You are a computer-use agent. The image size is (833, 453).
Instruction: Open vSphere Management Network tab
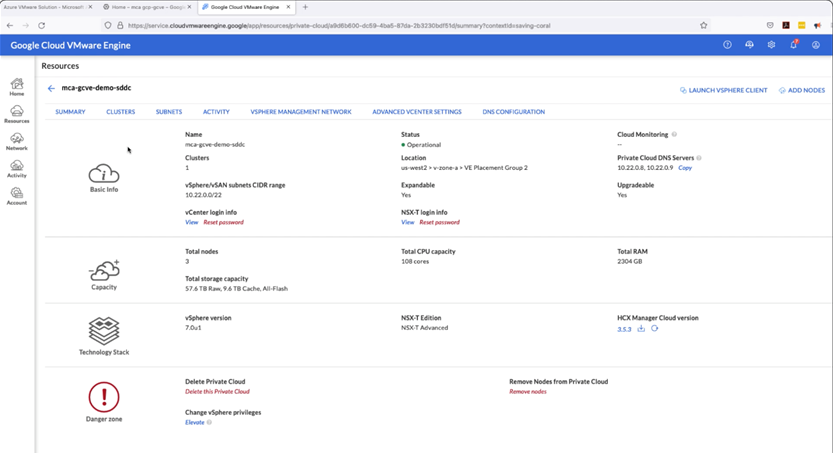[301, 112]
